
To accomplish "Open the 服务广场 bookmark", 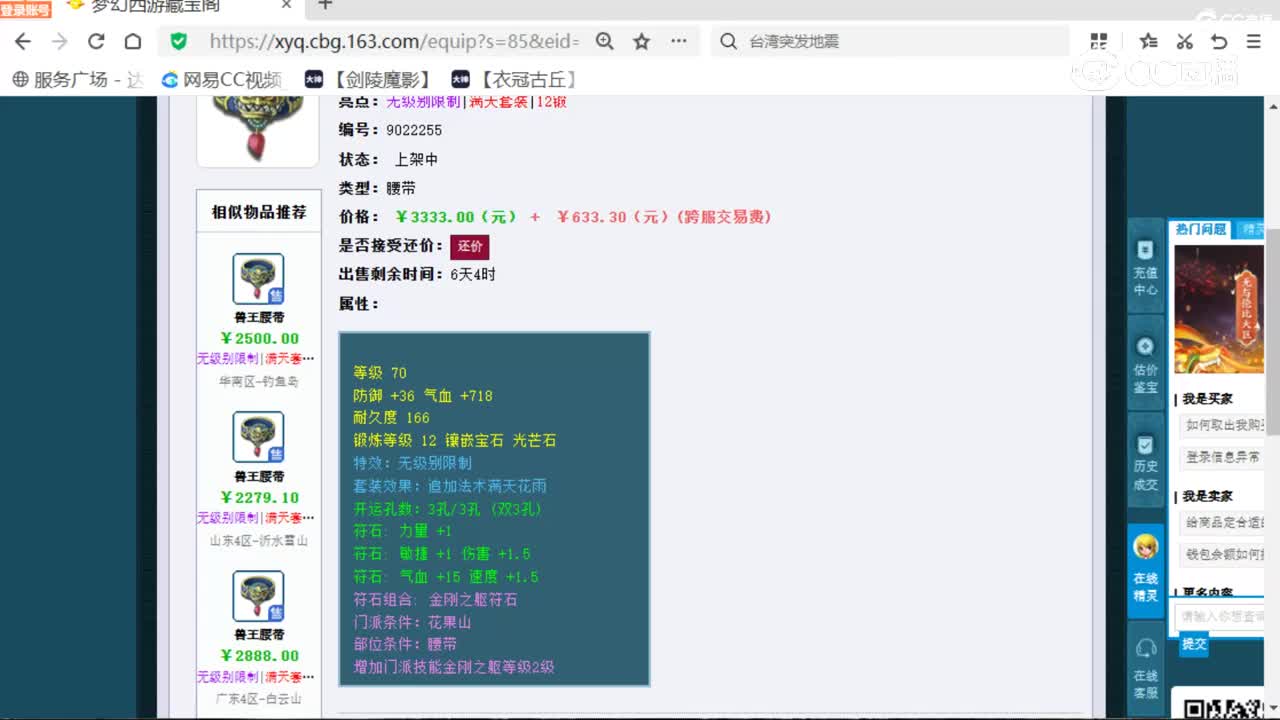I will [79, 80].
